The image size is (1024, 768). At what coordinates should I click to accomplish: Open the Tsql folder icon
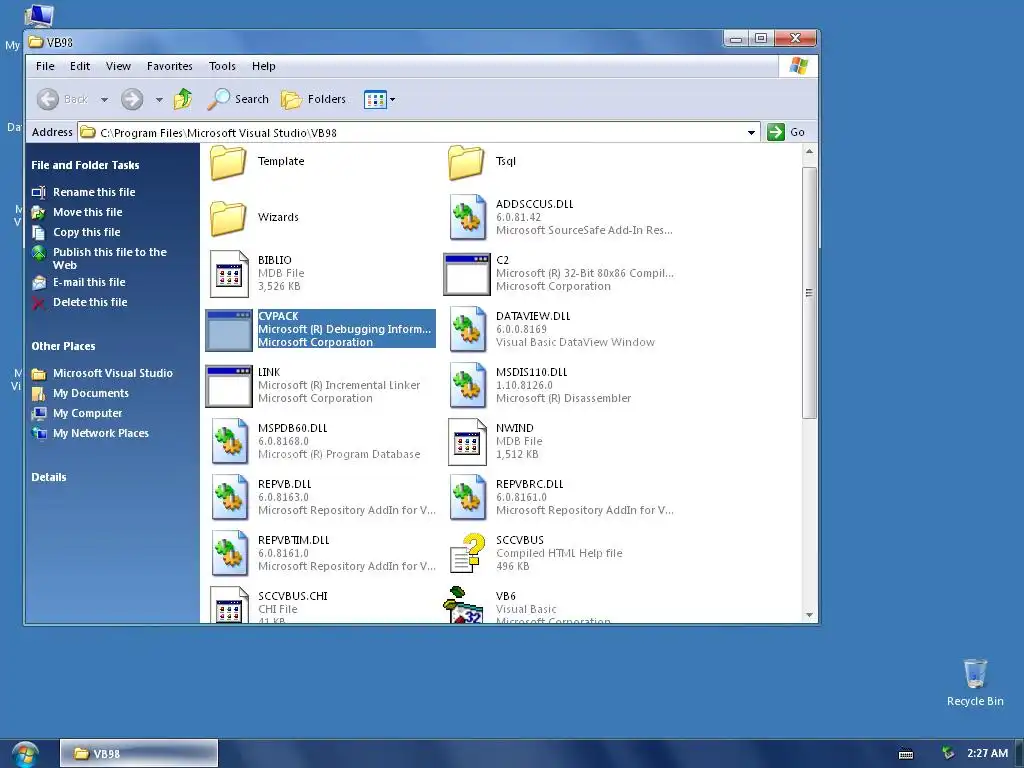click(x=466, y=162)
